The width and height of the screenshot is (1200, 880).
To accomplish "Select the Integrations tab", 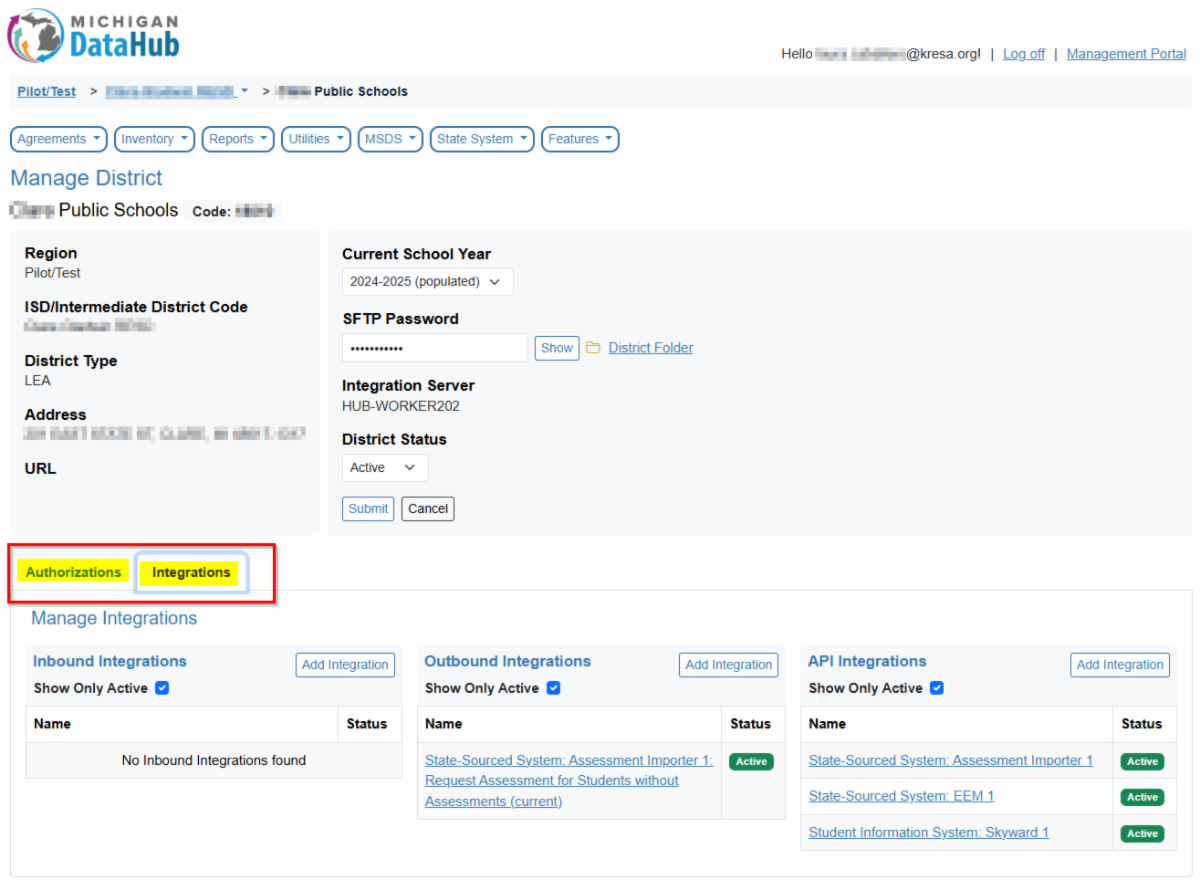I will 191,572.
